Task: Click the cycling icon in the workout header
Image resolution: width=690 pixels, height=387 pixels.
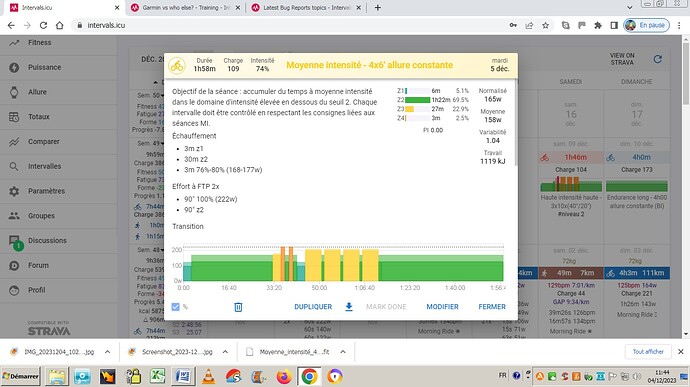Action: [177, 66]
